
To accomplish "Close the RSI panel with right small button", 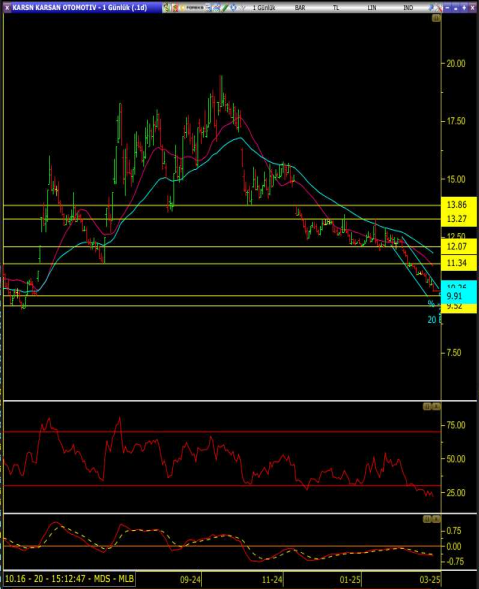I will pos(436,406).
